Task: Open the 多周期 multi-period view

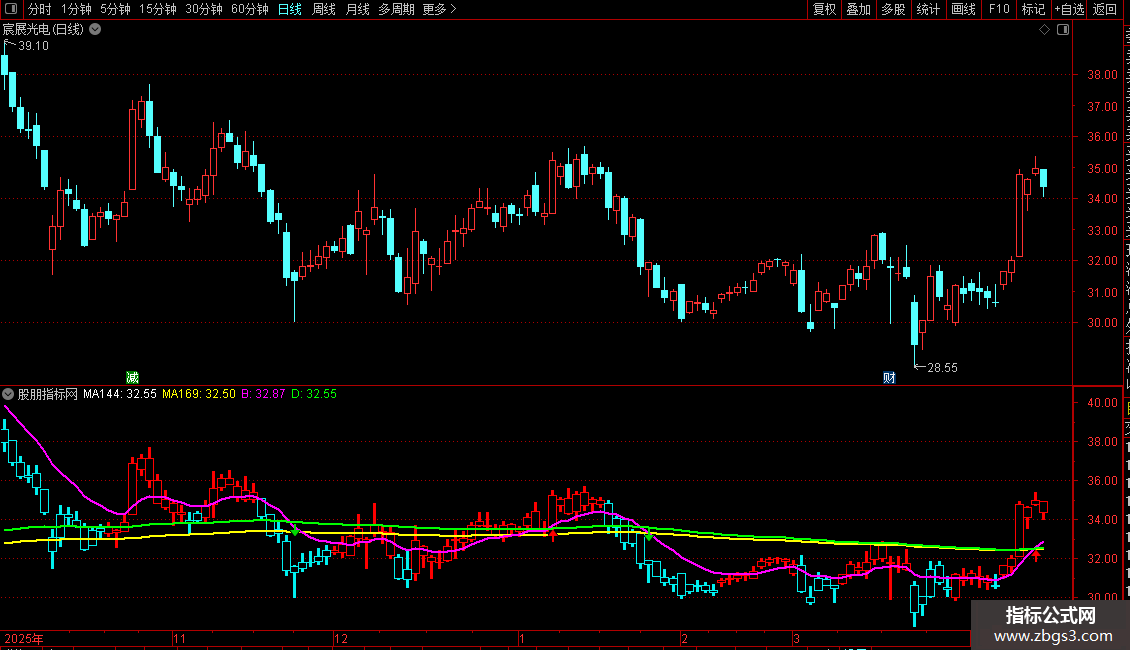Action: 396,9
